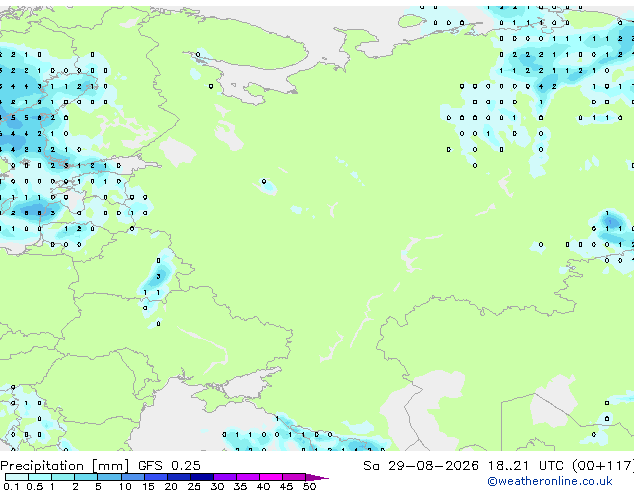Click the '18..21 UTC' time range
Image resolution: width=634 pixels, height=490 pixels.
(525, 466)
